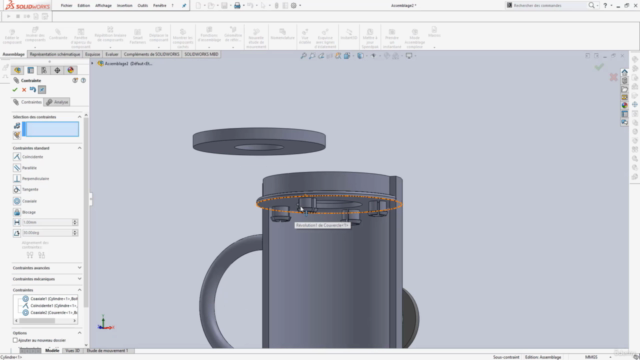
Task: Open the Etude de mouvement 1 tab
Action: point(107,351)
